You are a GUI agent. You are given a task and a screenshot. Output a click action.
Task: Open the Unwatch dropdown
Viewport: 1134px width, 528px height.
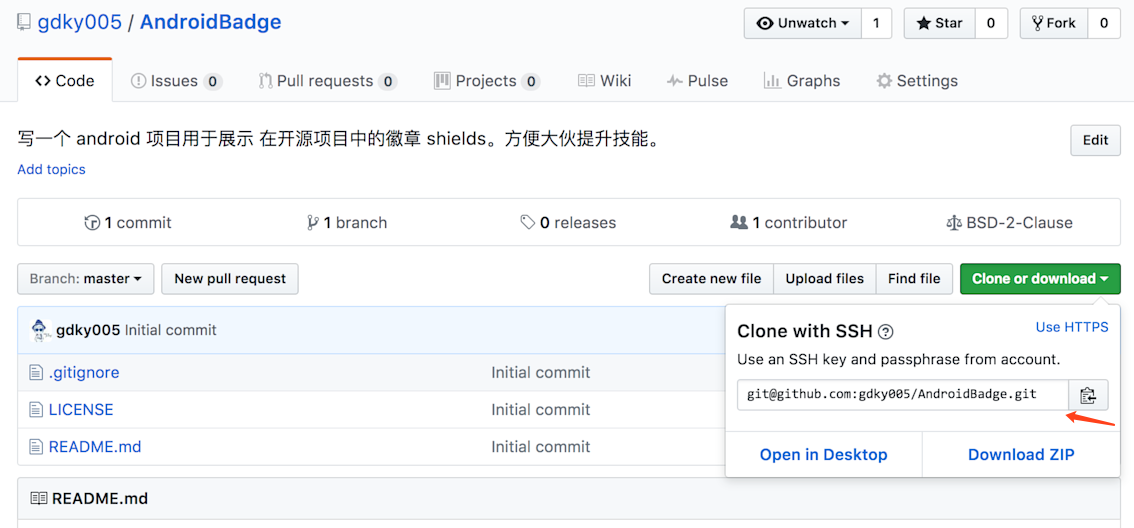point(803,23)
